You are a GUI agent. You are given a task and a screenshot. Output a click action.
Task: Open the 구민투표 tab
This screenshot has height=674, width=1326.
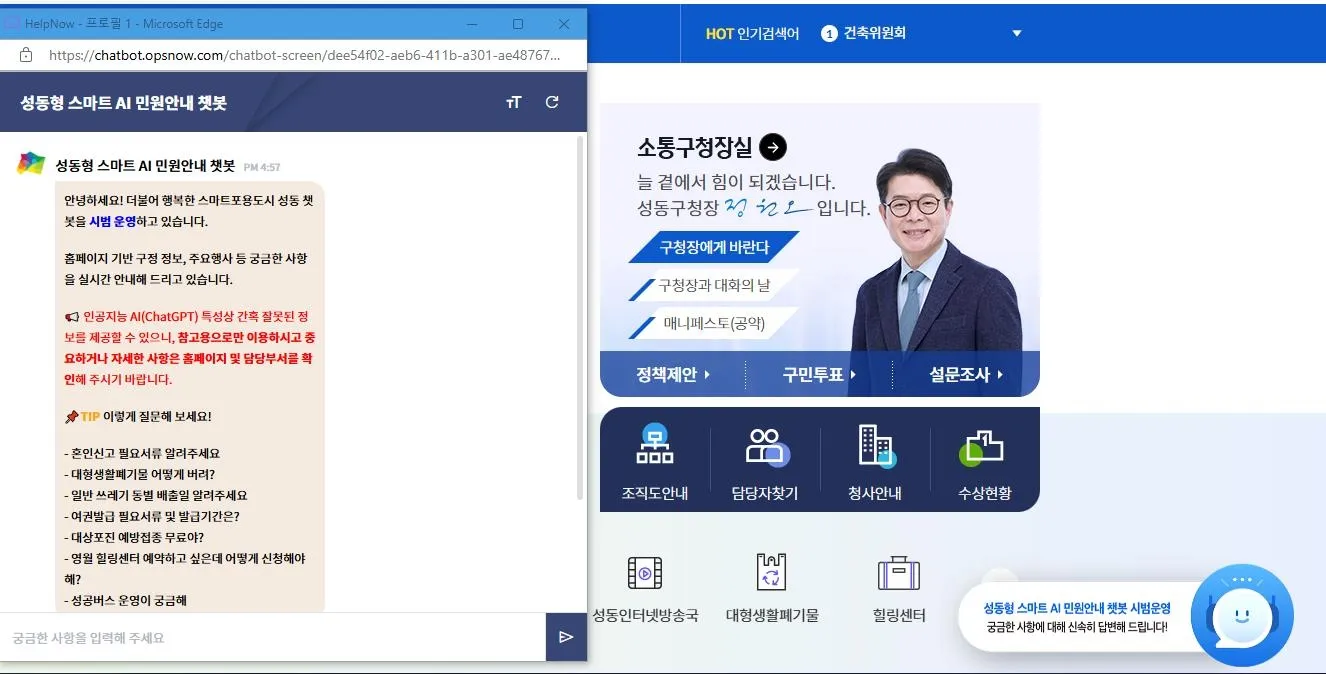(819, 375)
